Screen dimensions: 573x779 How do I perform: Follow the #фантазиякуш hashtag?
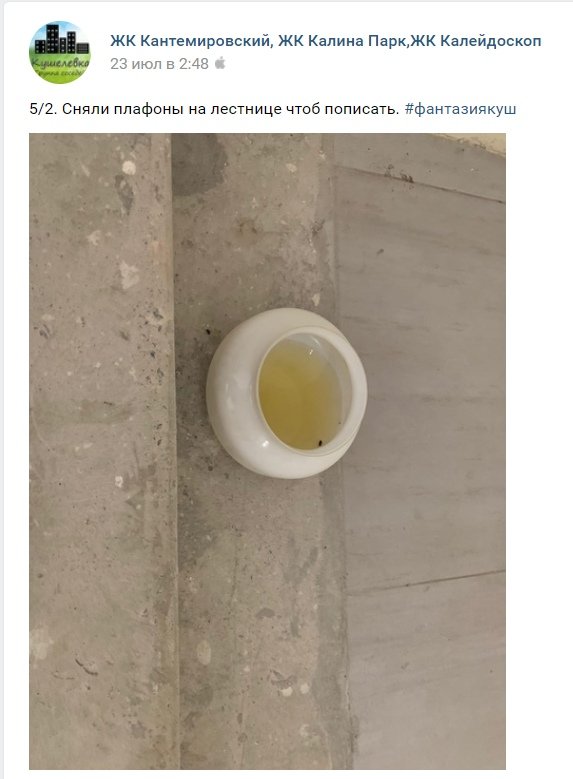[460, 109]
